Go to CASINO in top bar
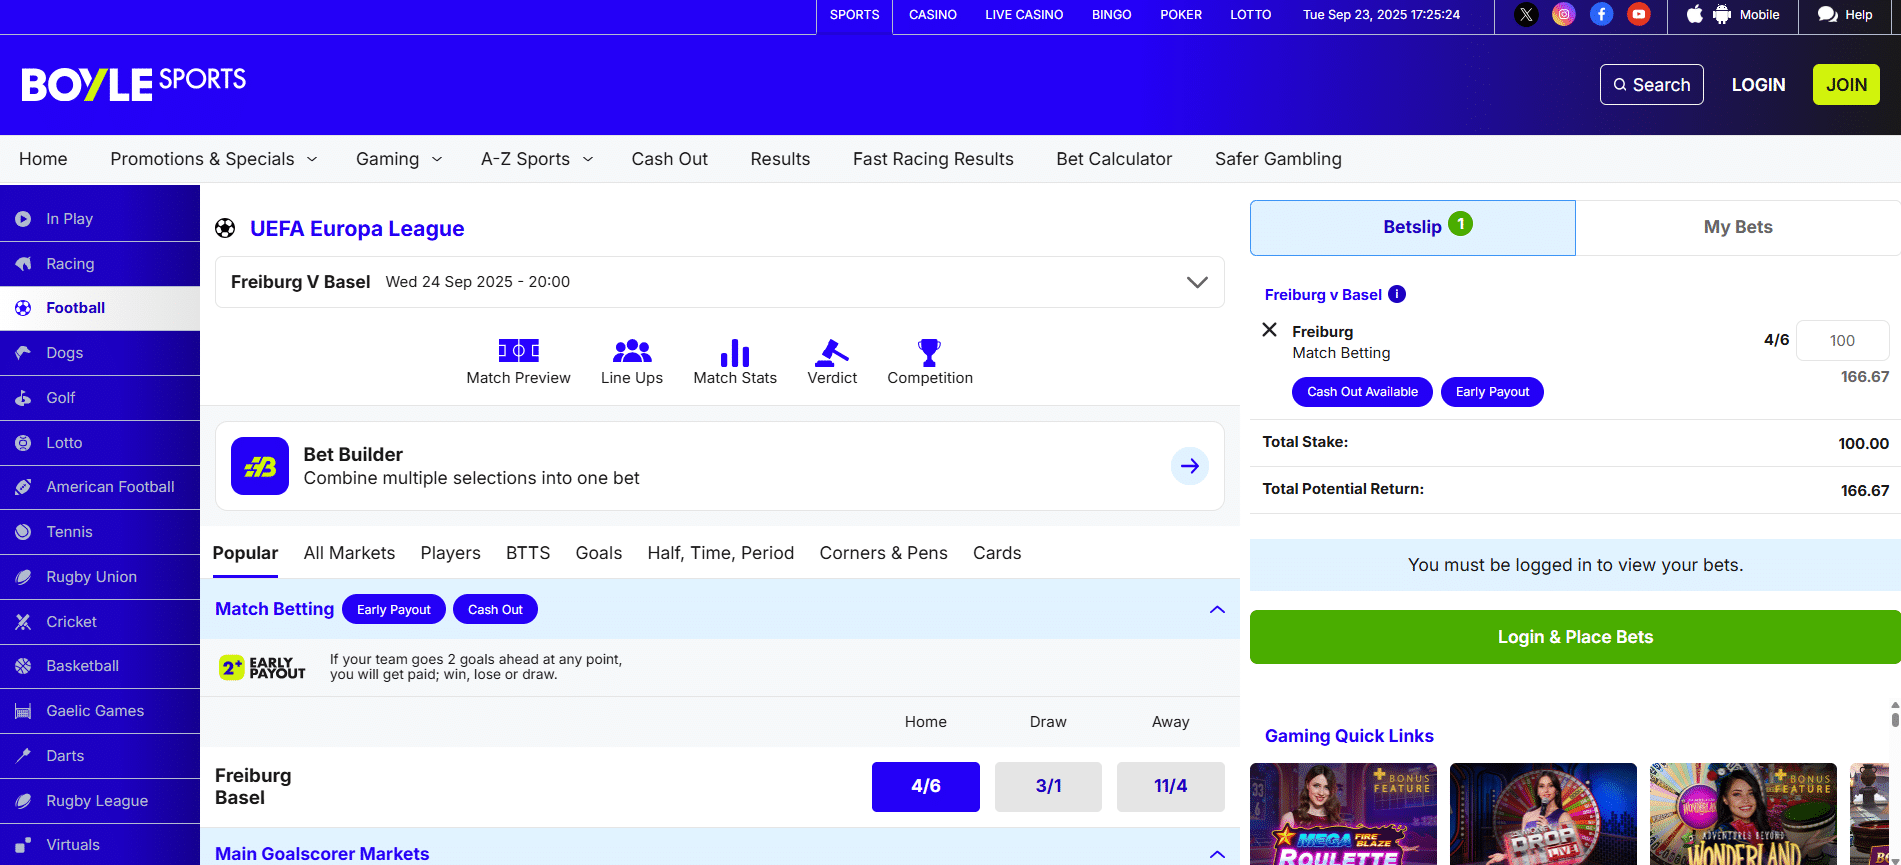Image resolution: width=1901 pixels, height=865 pixels. pos(933,15)
